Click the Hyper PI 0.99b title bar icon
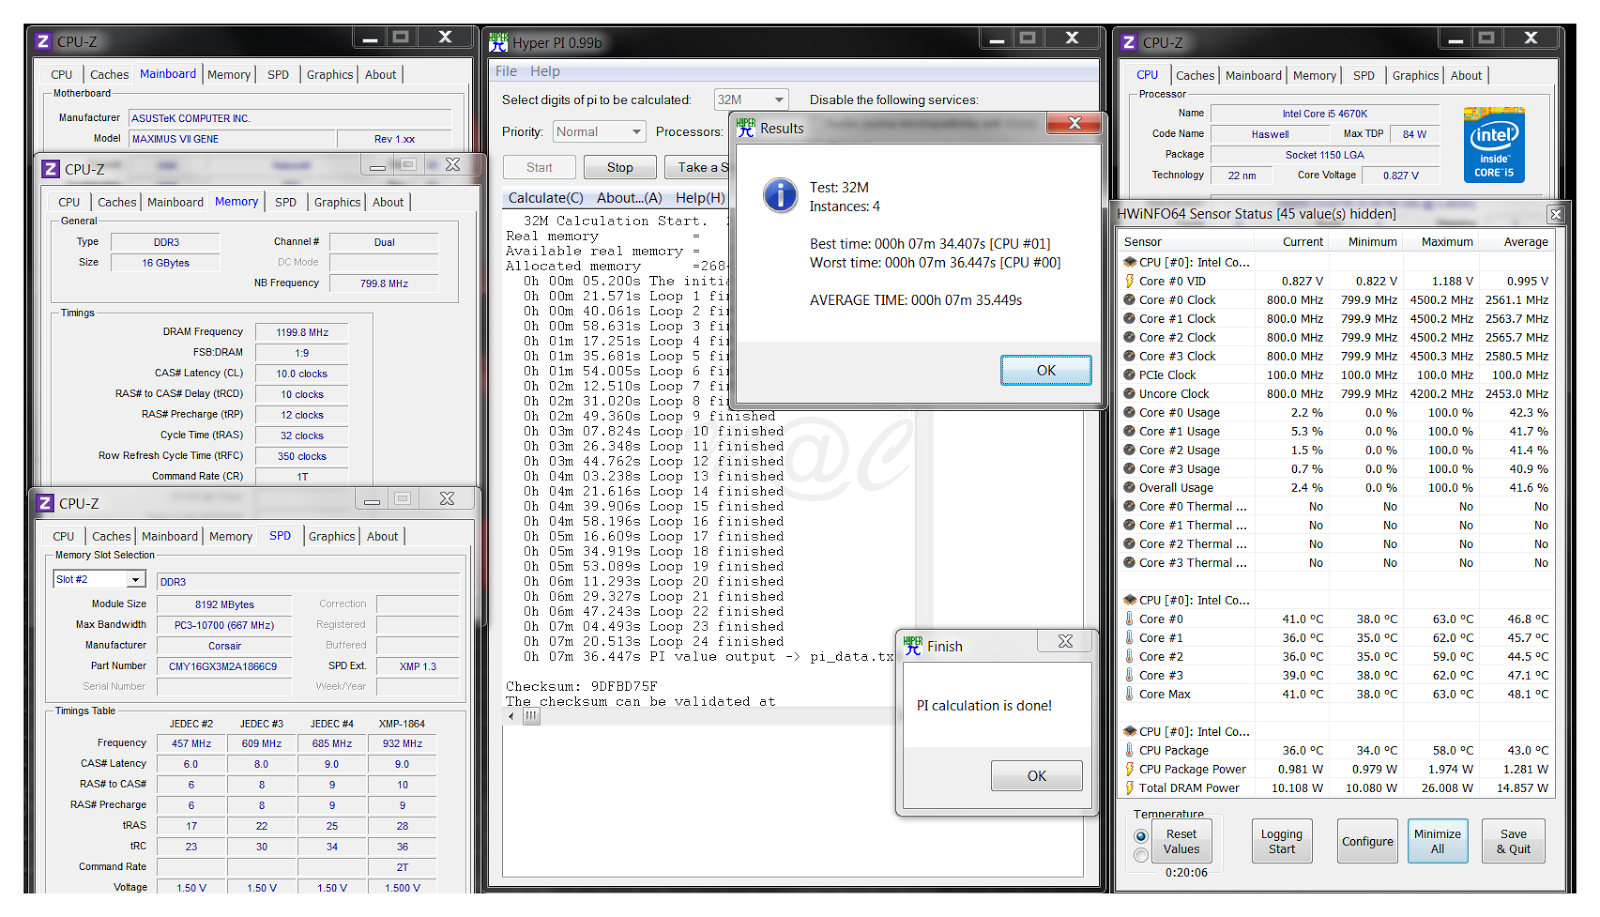Viewport: 1600px width, 917px height. tap(499, 42)
